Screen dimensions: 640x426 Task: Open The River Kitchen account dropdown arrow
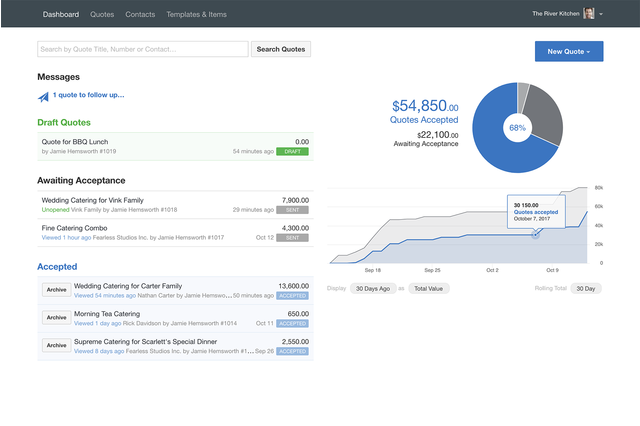click(x=602, y=14)
